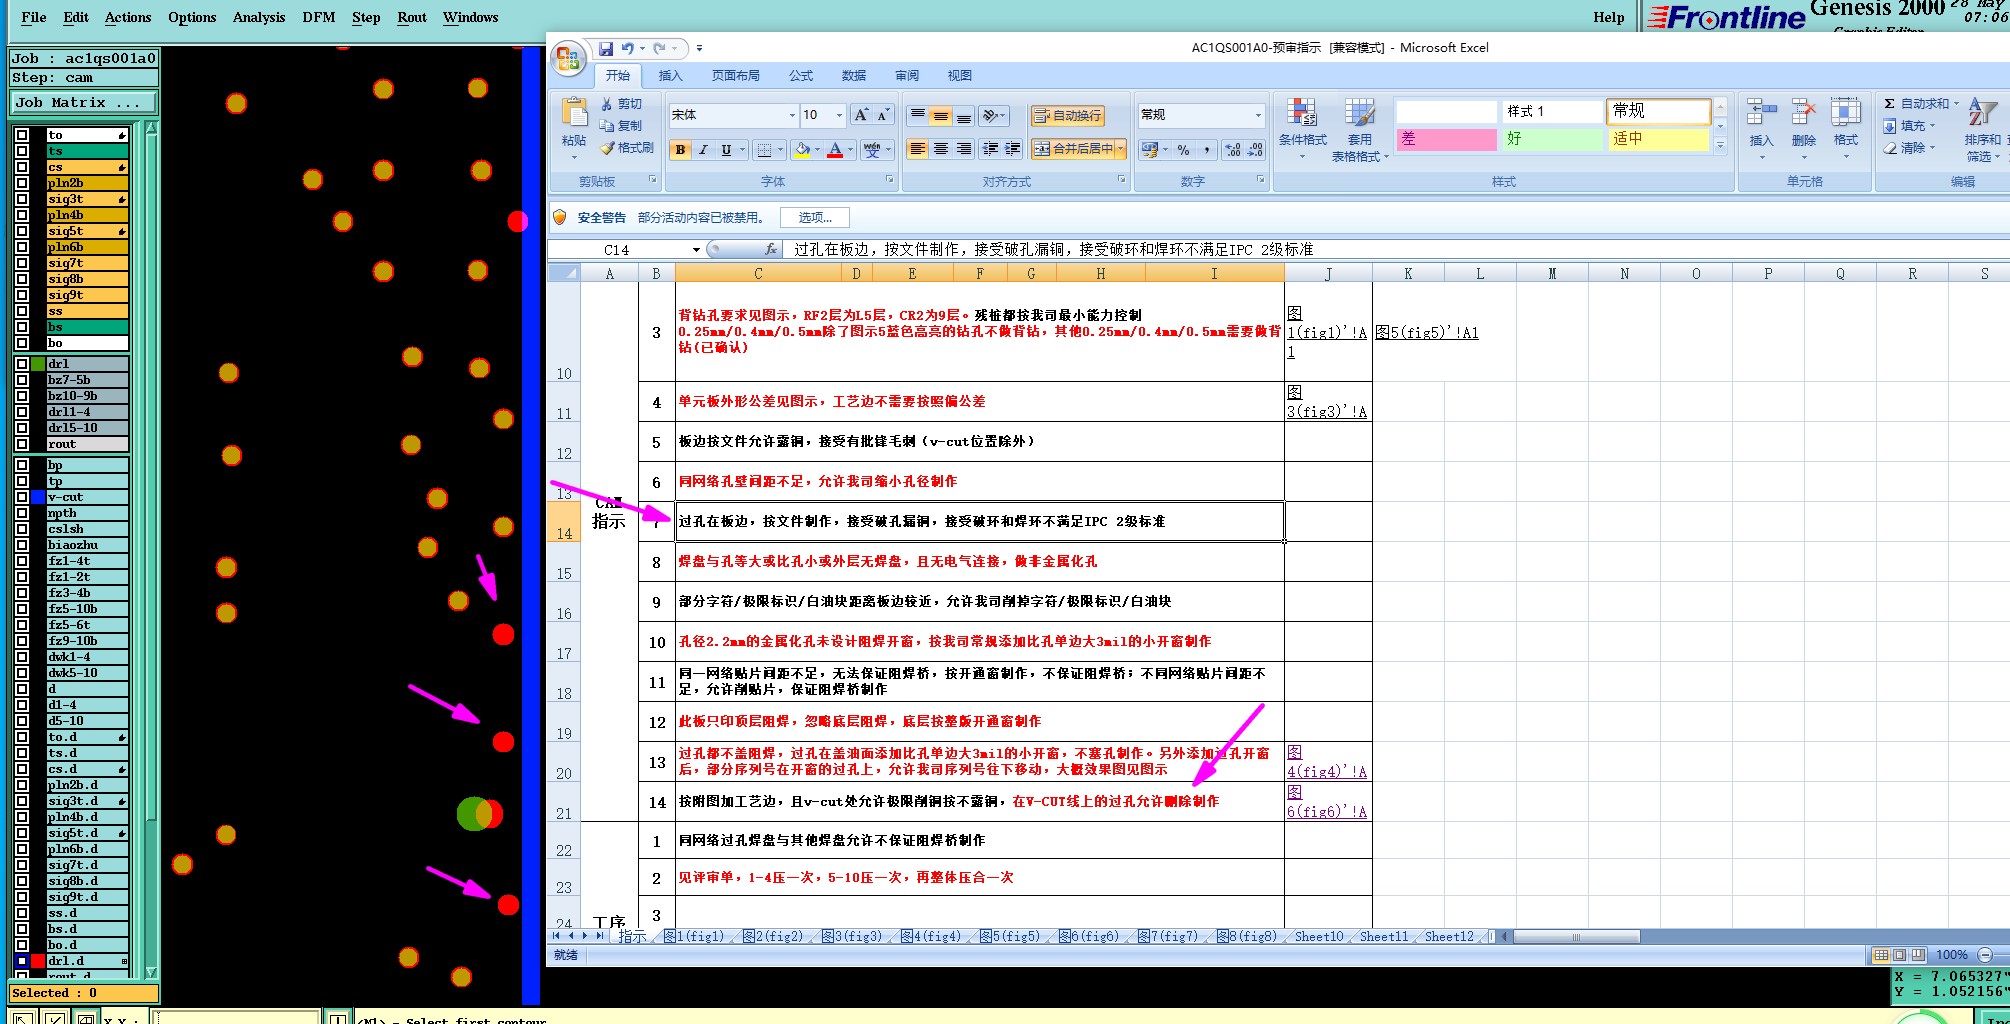Click the decrease indent icon
The width and height of the screenshot is (2010, 1024).
pyautogui.click(x=990, y=149)
